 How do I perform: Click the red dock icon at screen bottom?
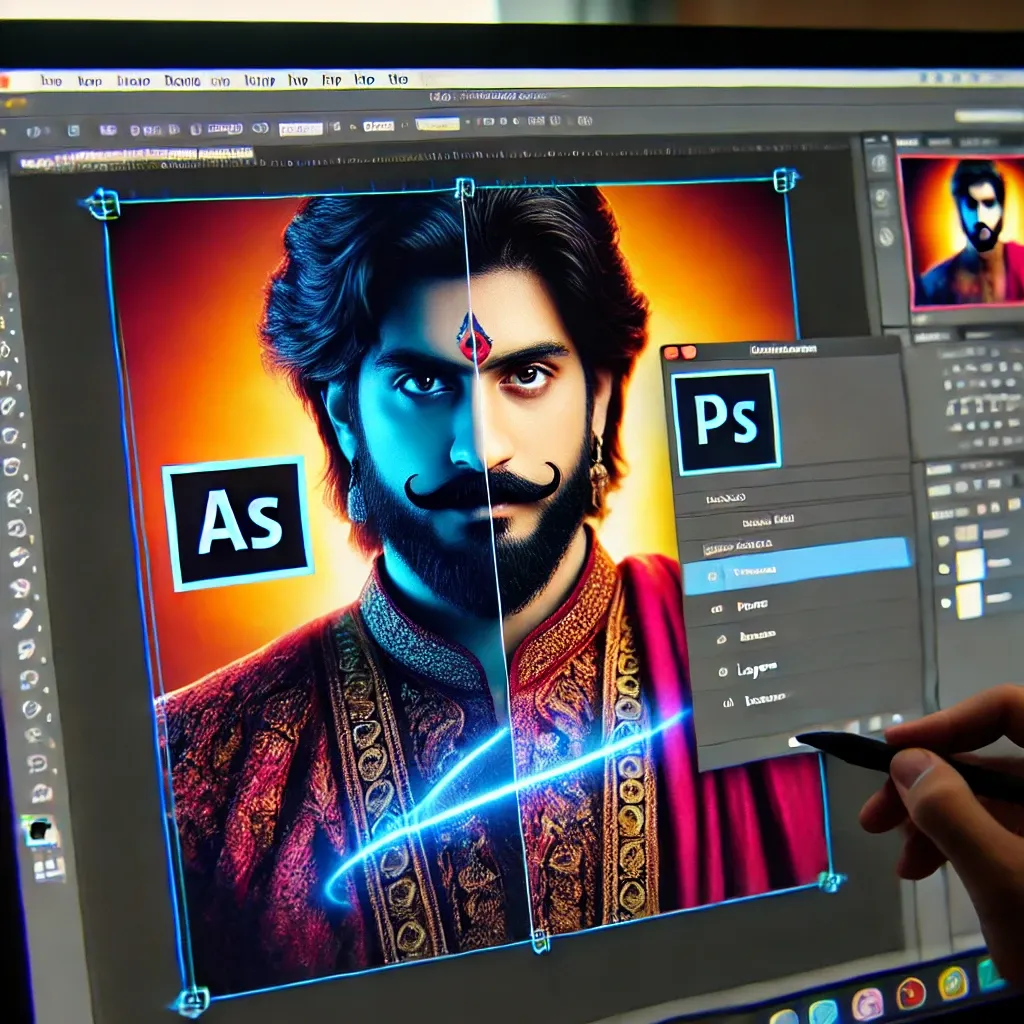click(910, 992)
